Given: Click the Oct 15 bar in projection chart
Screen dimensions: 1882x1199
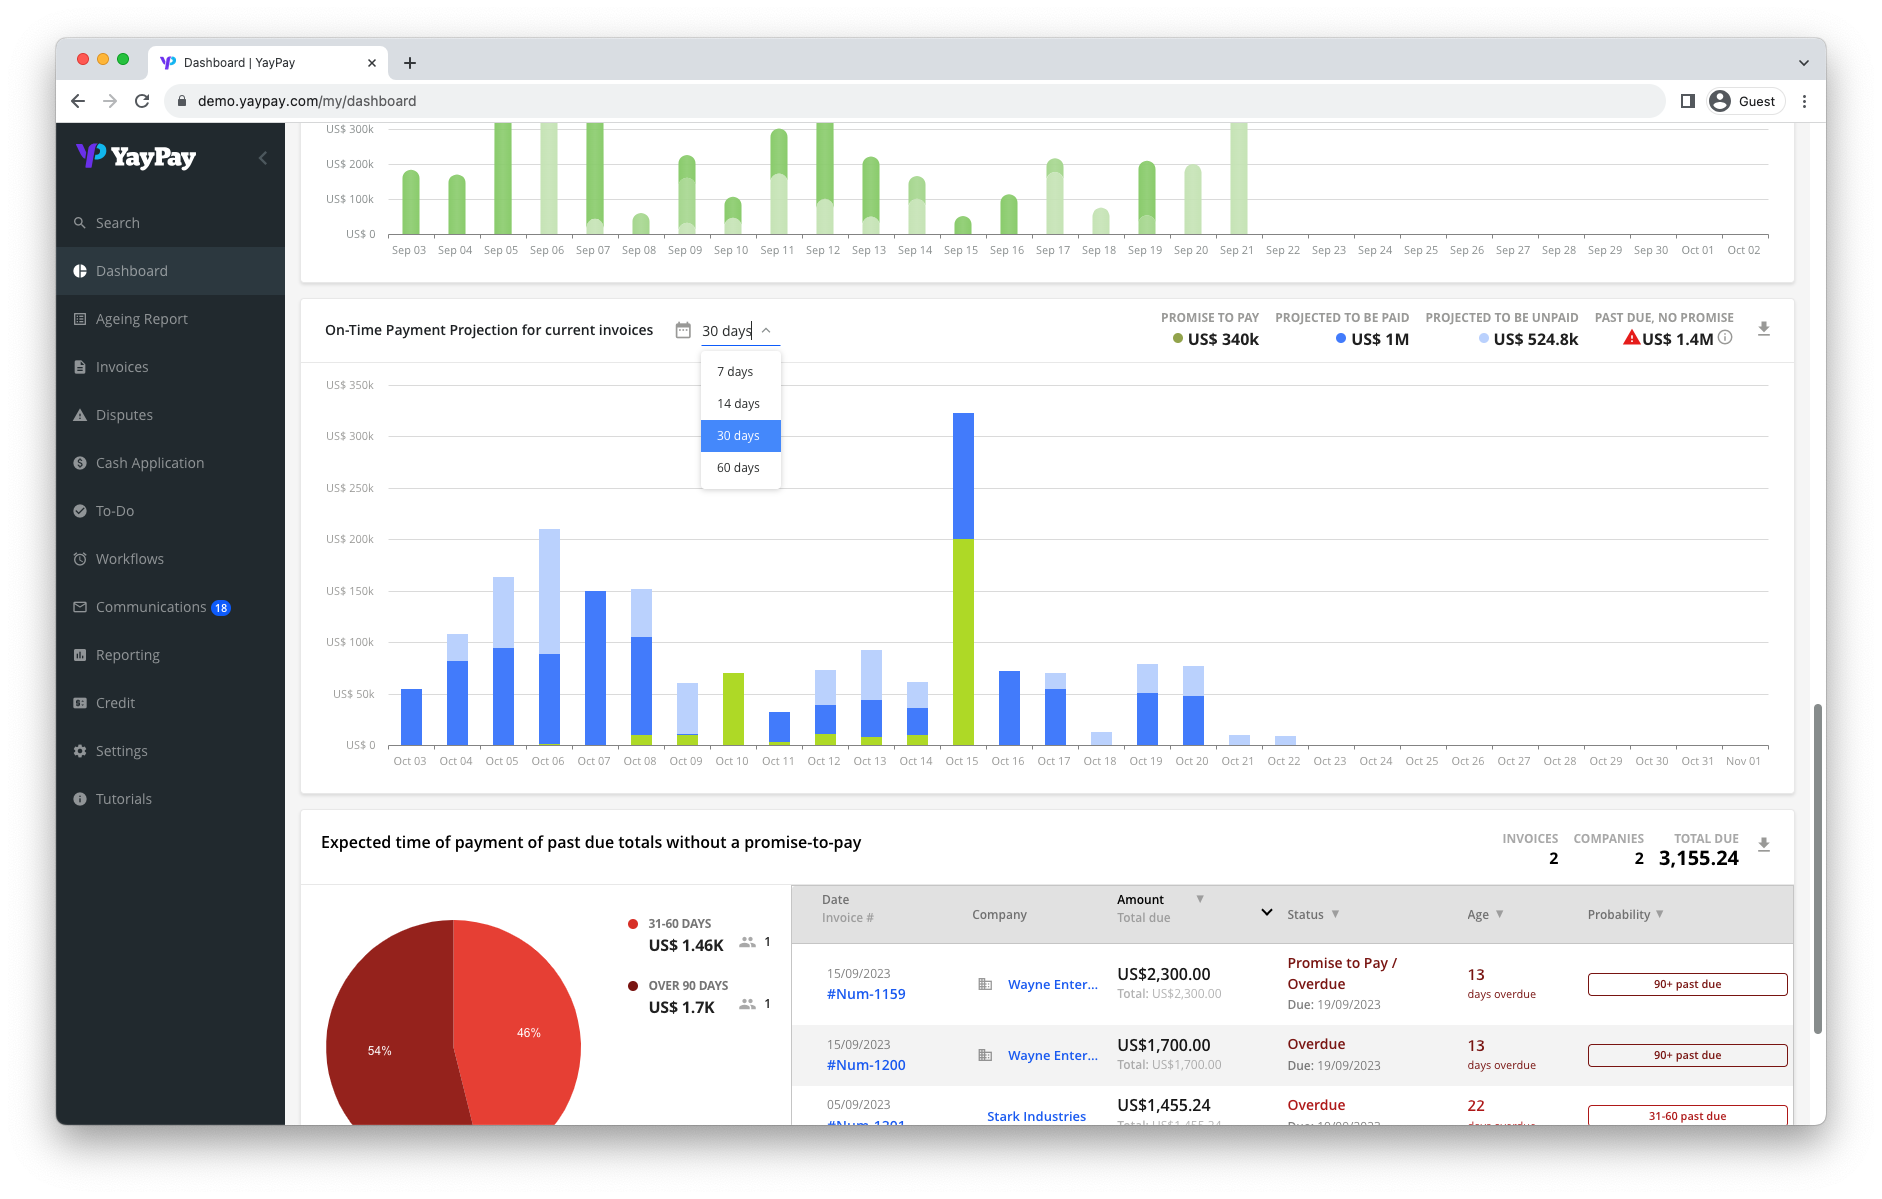Looking at the screenshot, I should point(963,580).
